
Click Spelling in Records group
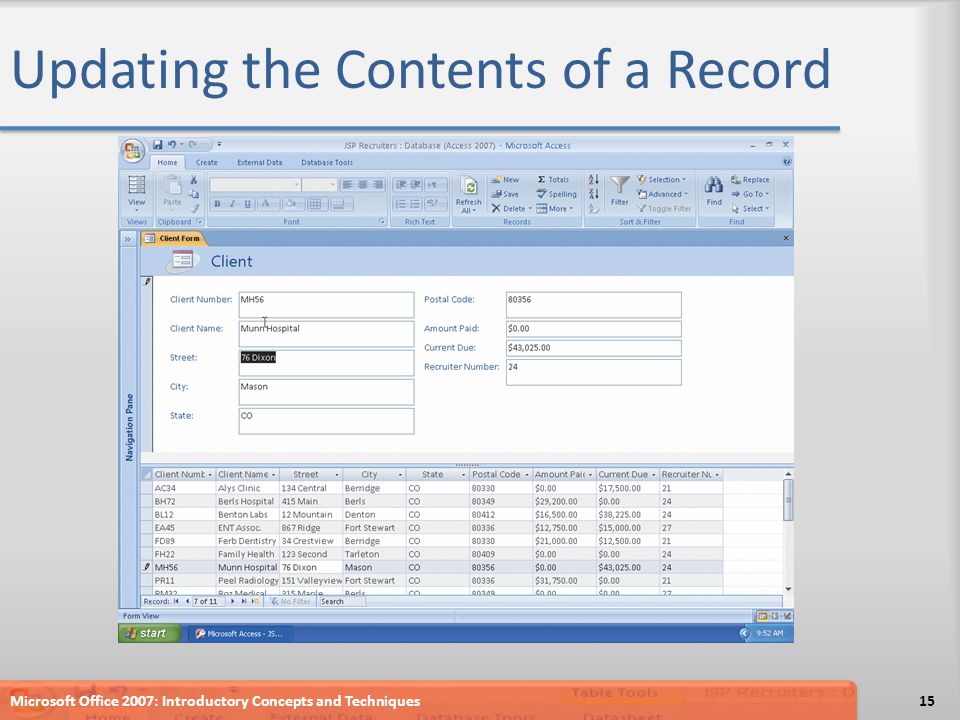tap(557, 194)
